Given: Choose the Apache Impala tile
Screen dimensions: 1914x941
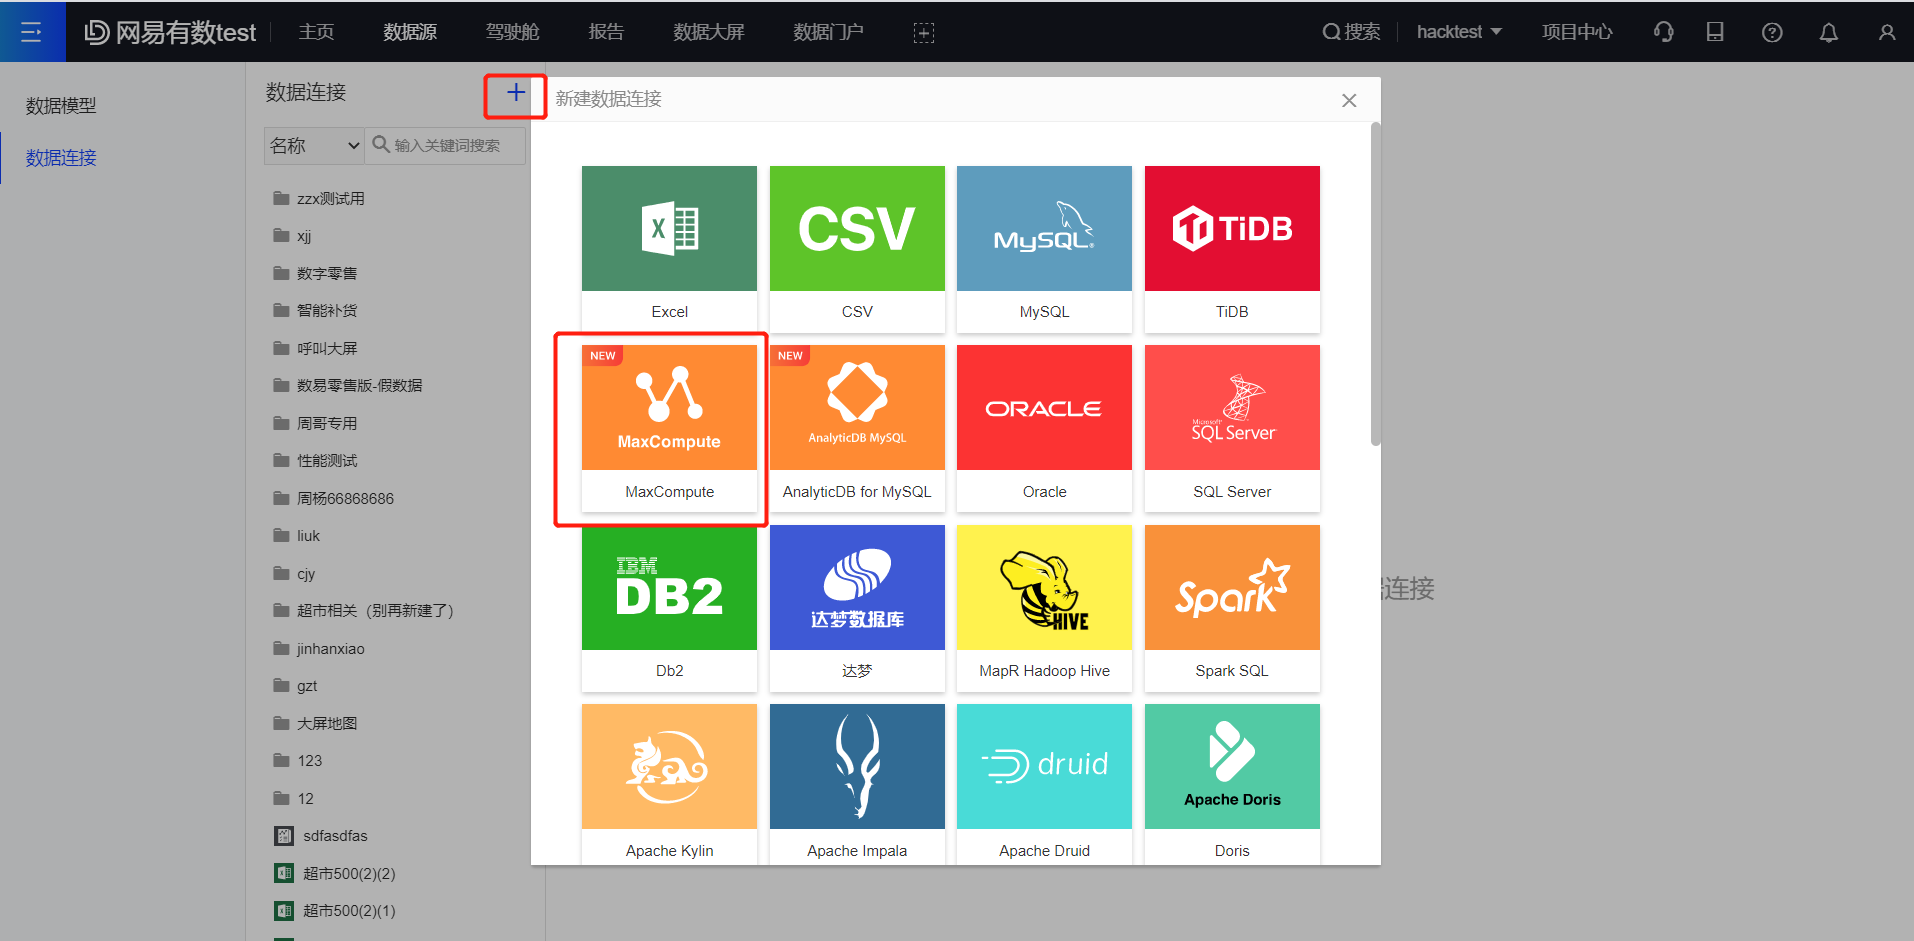Looking at the screenshot, I should pos(857,784).
